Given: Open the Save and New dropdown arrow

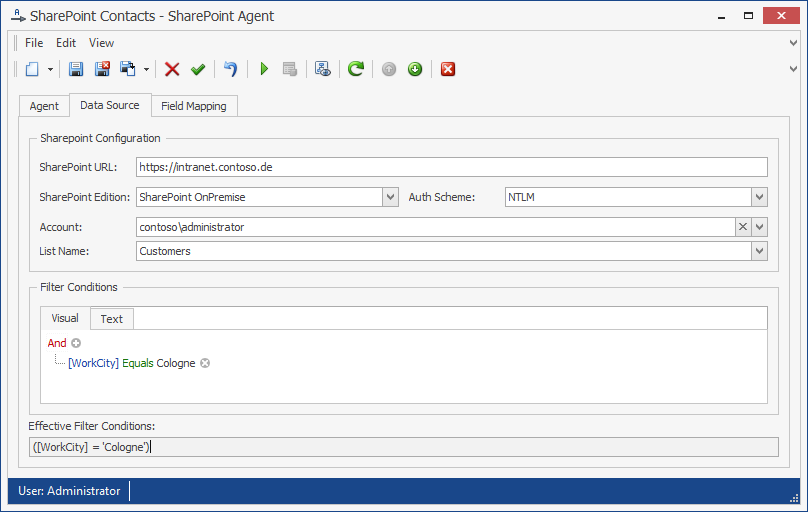Looking at the screenshot, I should (146, 69).
